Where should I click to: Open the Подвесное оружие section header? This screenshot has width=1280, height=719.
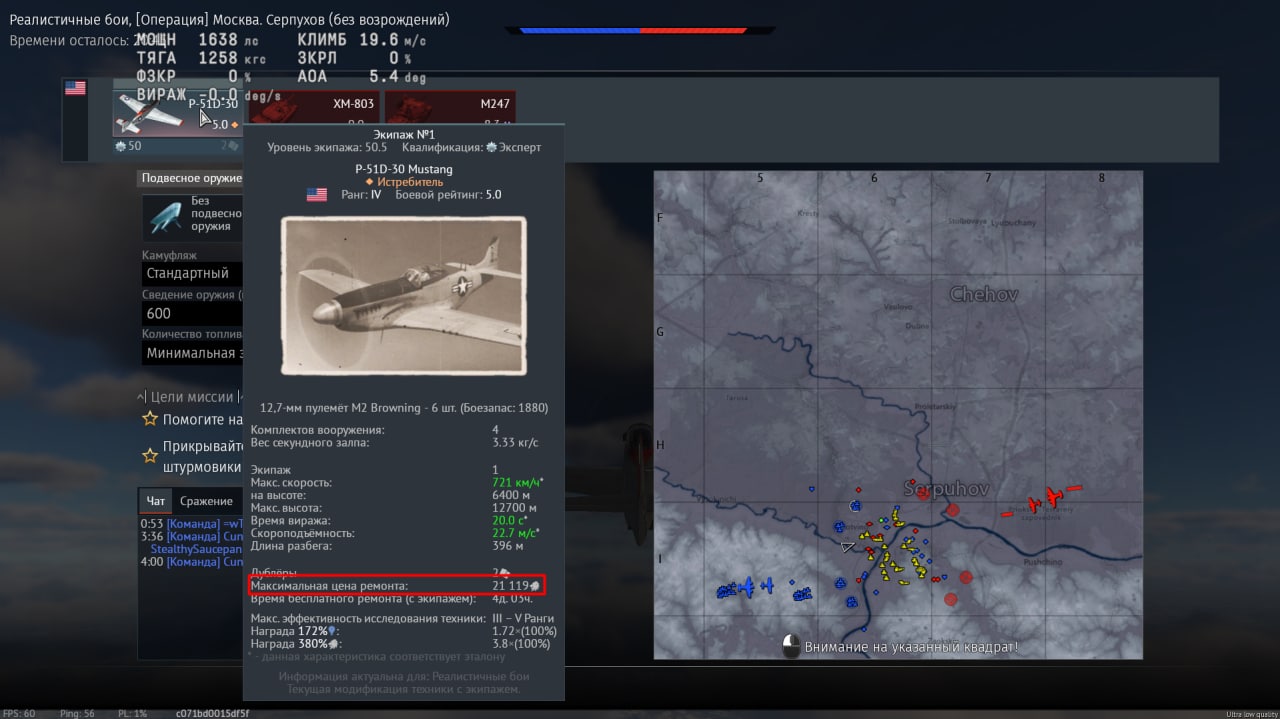pyautogui.click(x=190, y=178)
